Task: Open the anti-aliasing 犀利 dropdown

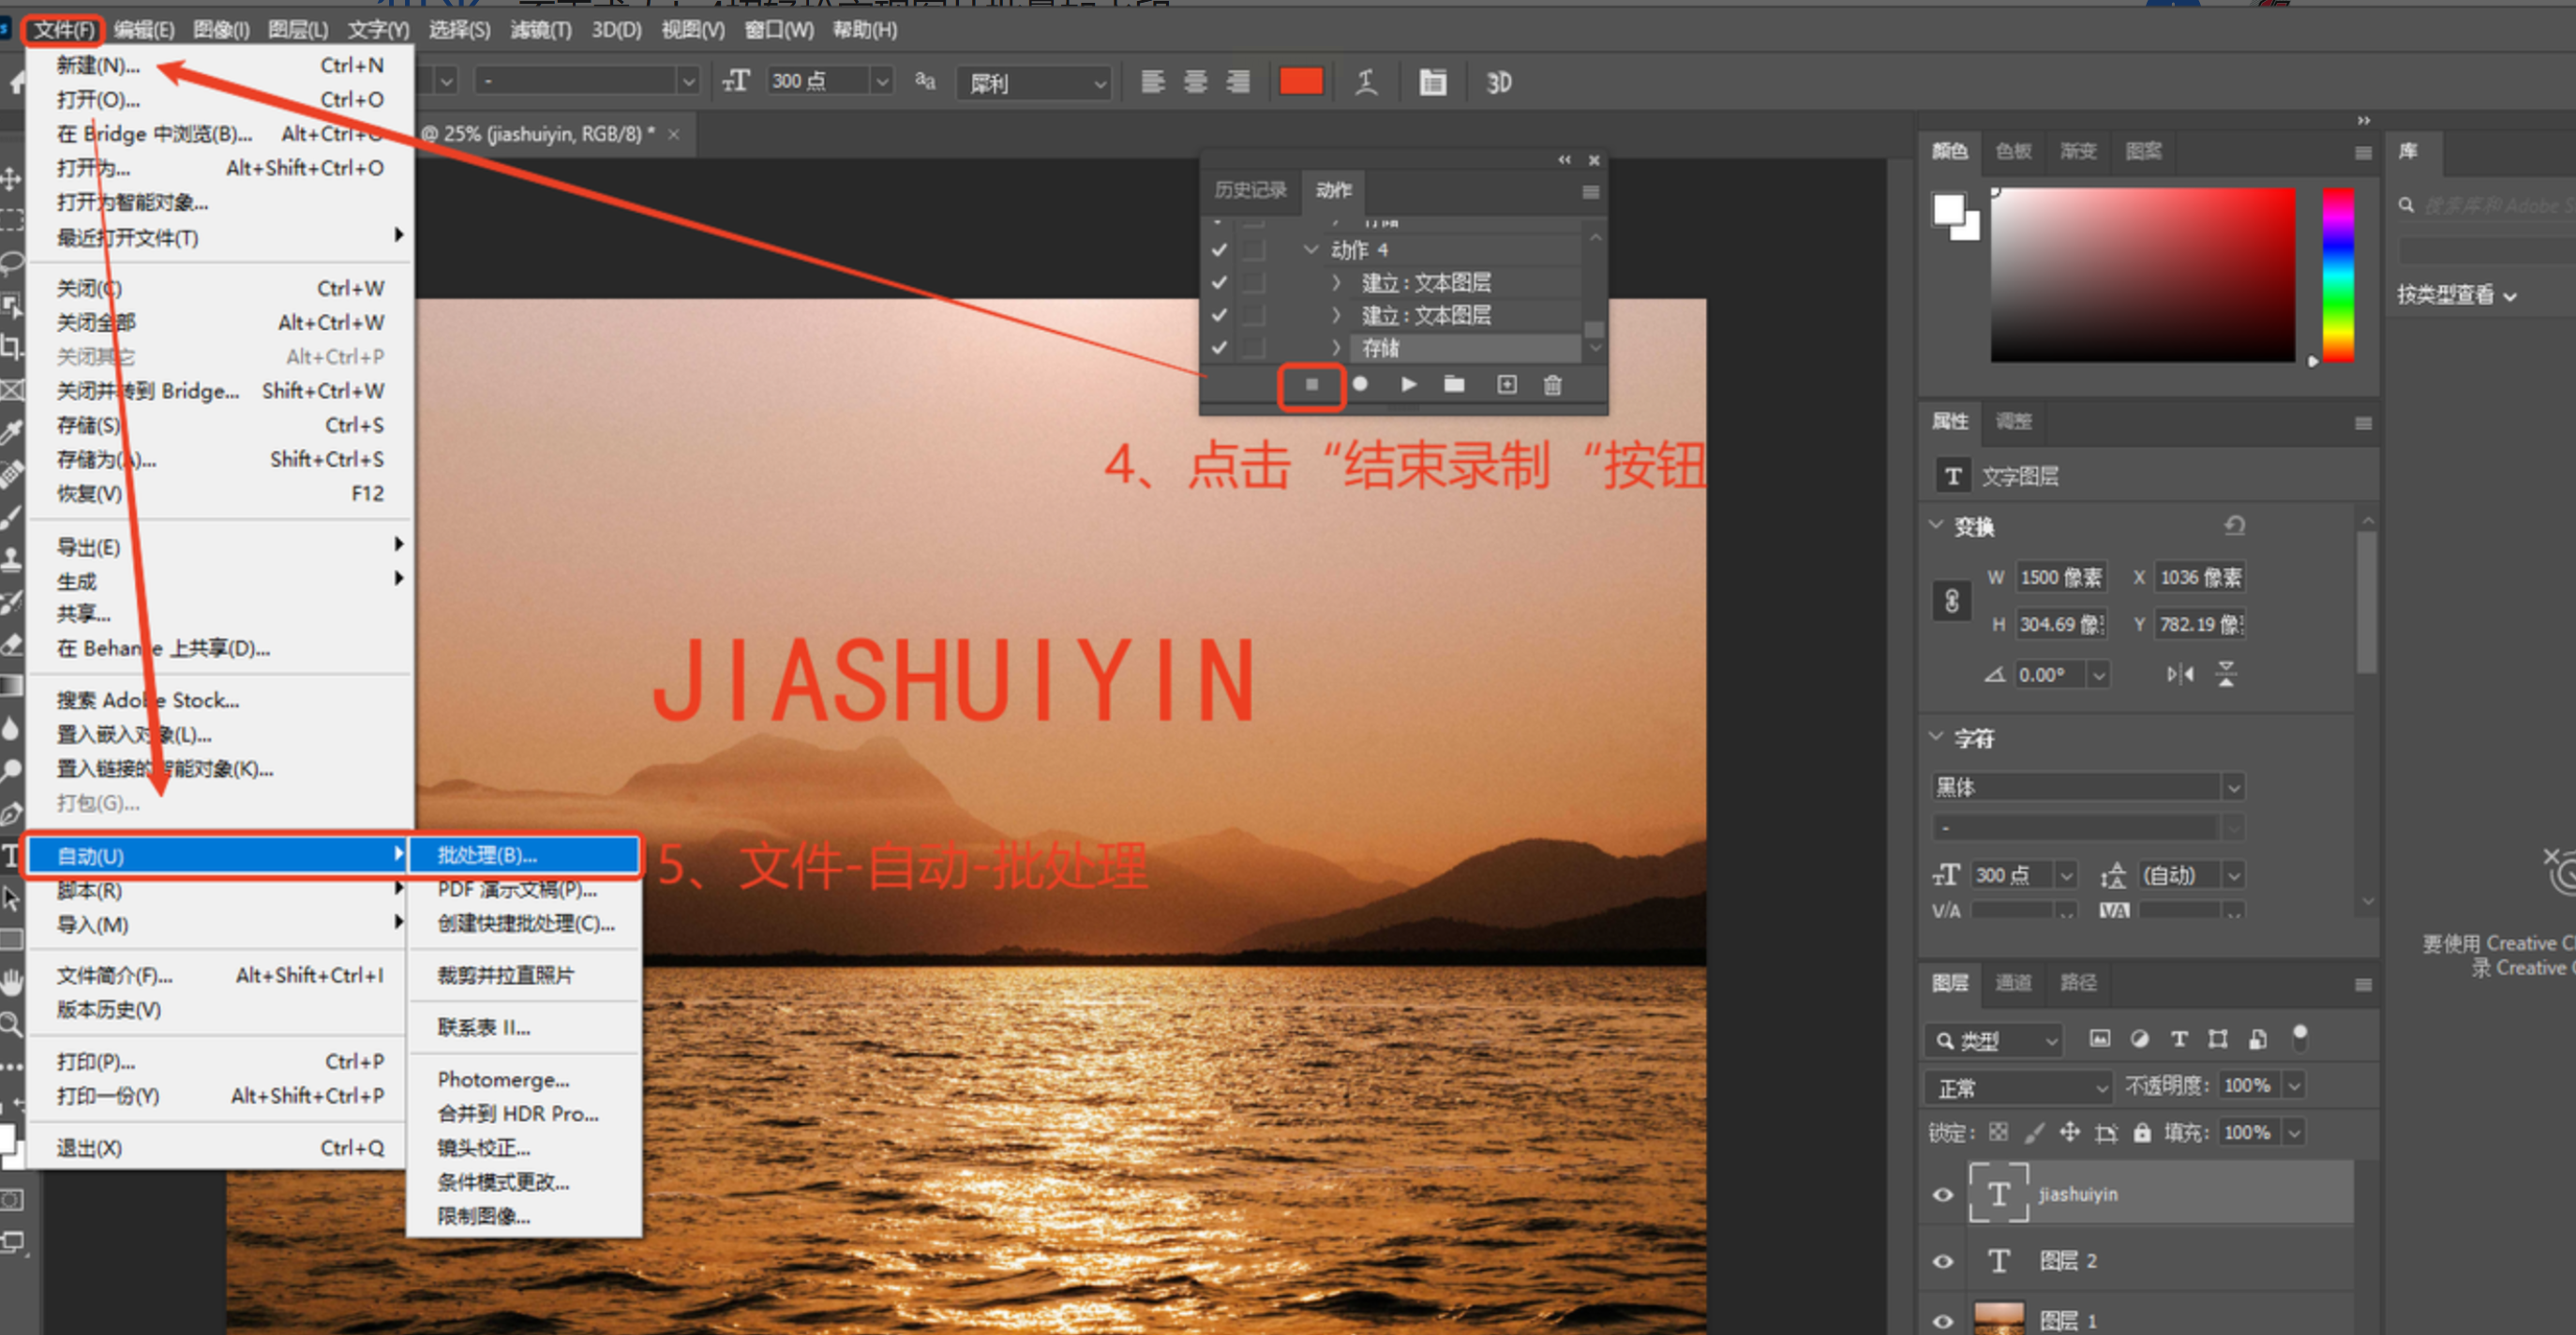Action: (1034, 82)
